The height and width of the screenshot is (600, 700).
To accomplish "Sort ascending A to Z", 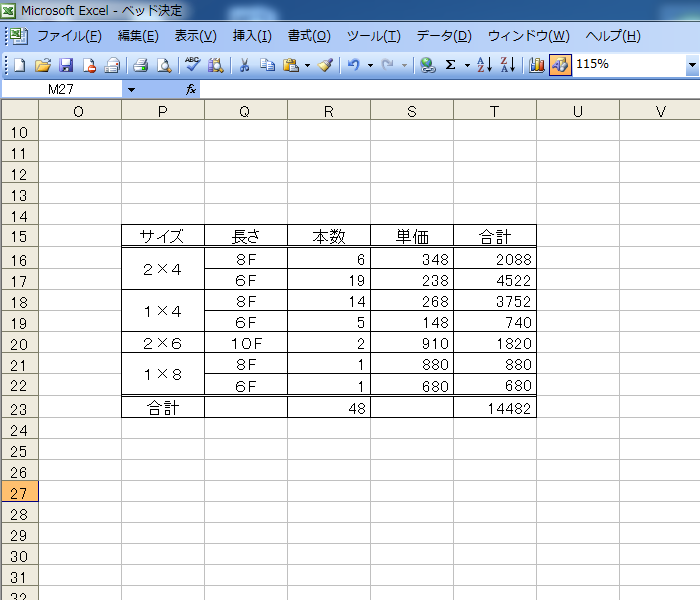I will click(x=484, y=65).
